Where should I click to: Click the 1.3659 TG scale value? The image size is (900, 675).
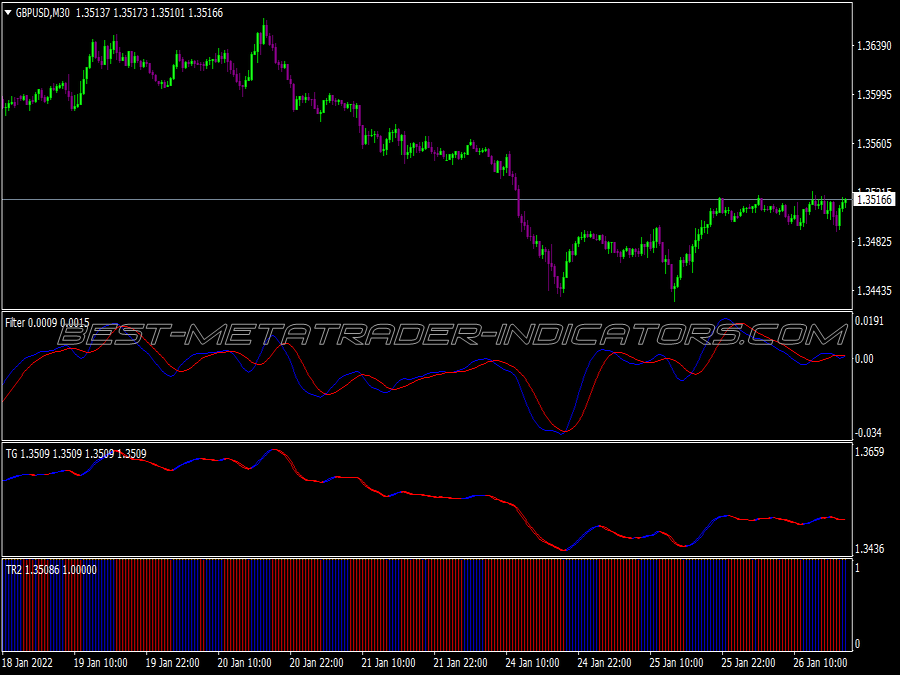click(870, 452)
